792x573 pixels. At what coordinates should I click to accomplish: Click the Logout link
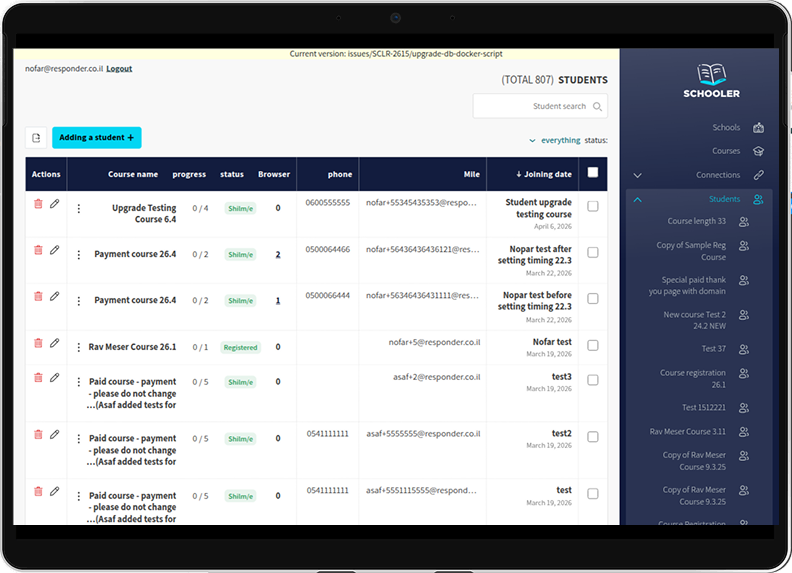[x=119, y=69]
